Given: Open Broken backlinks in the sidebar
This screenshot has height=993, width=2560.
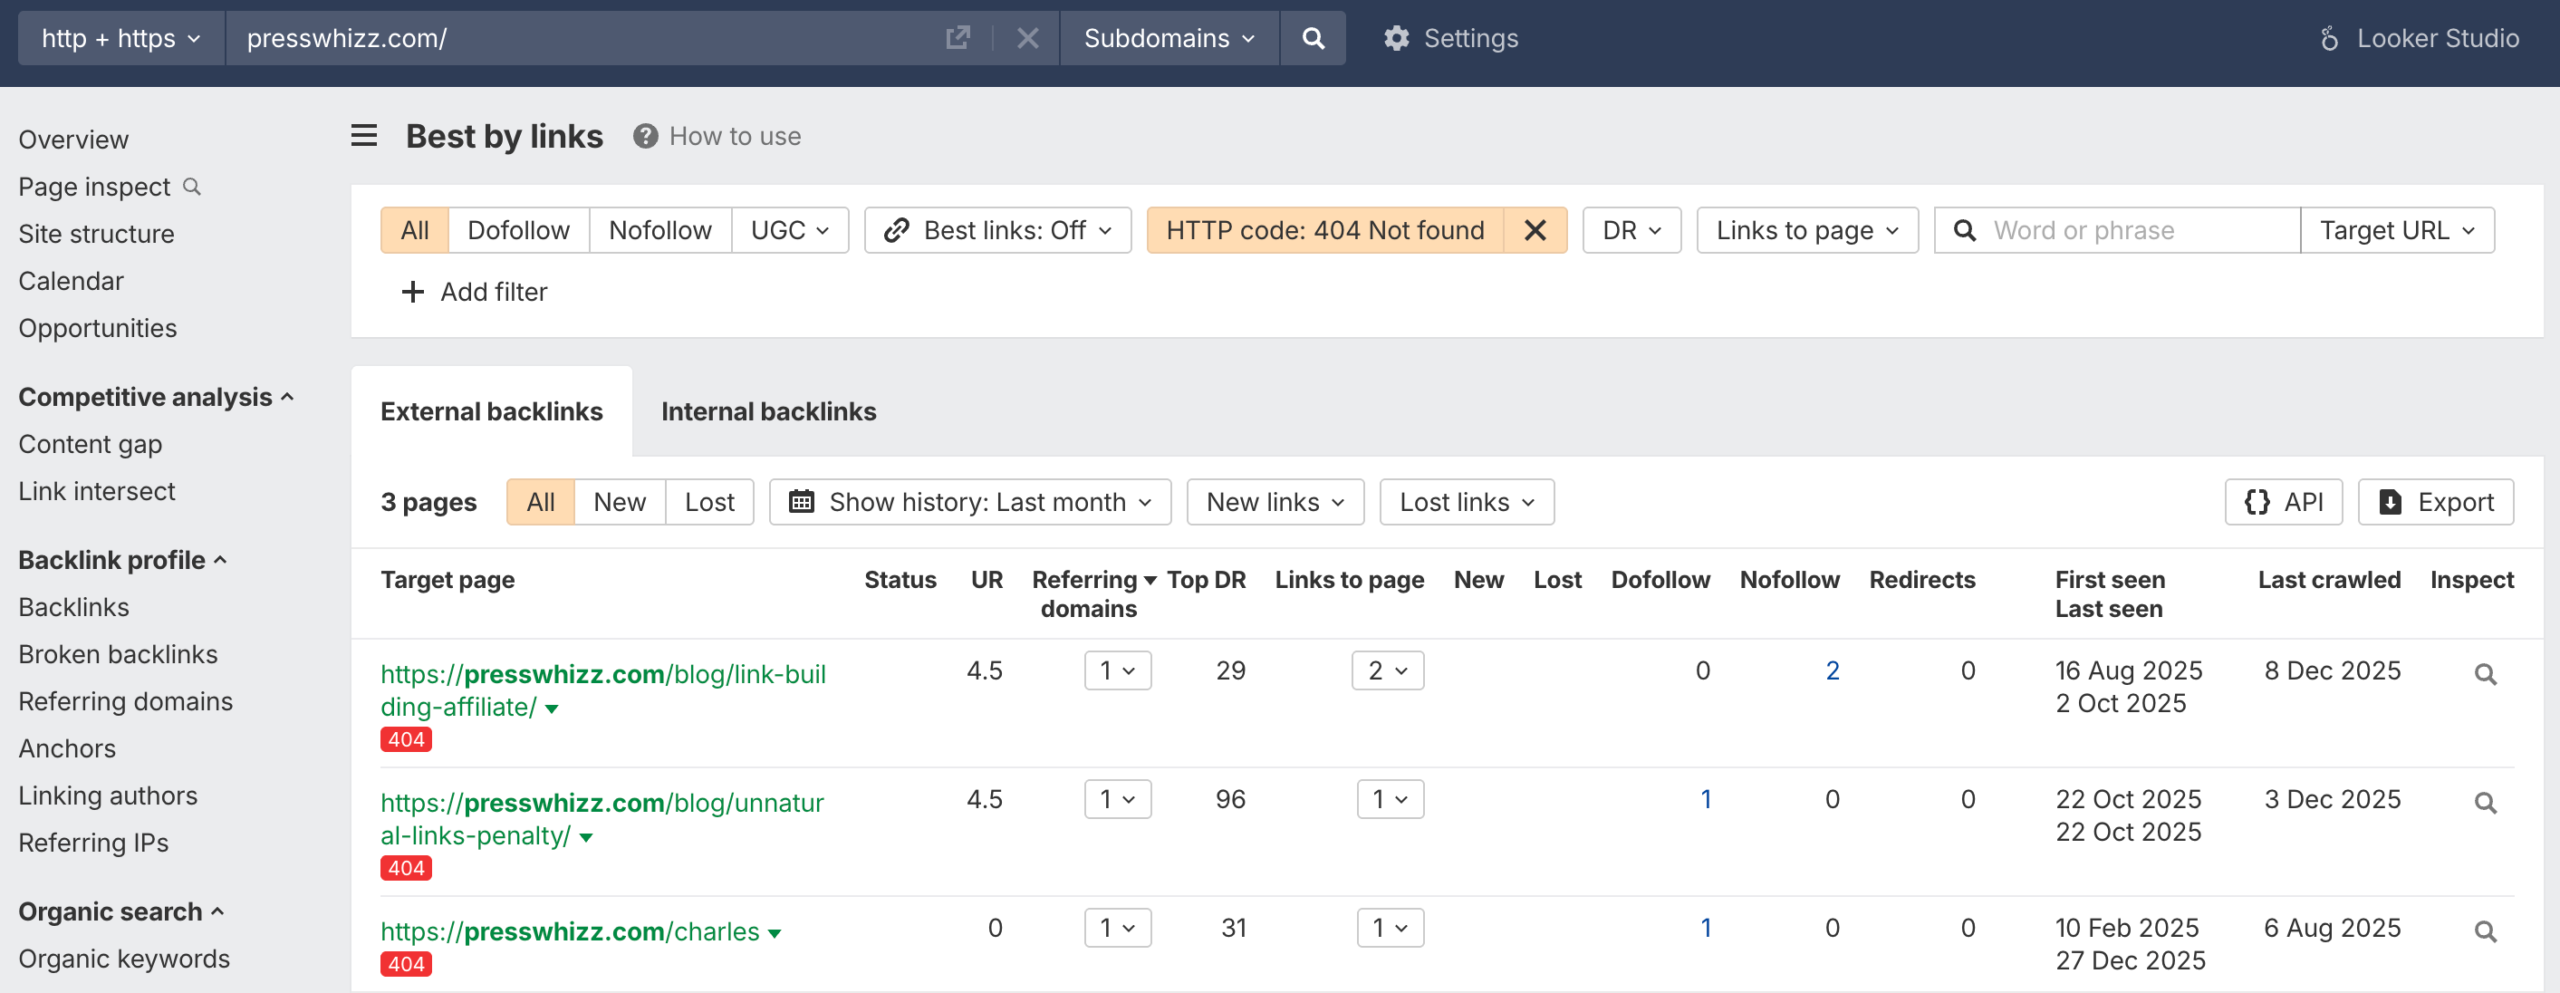Looking at the screenshot, I should tap(117, 654).
